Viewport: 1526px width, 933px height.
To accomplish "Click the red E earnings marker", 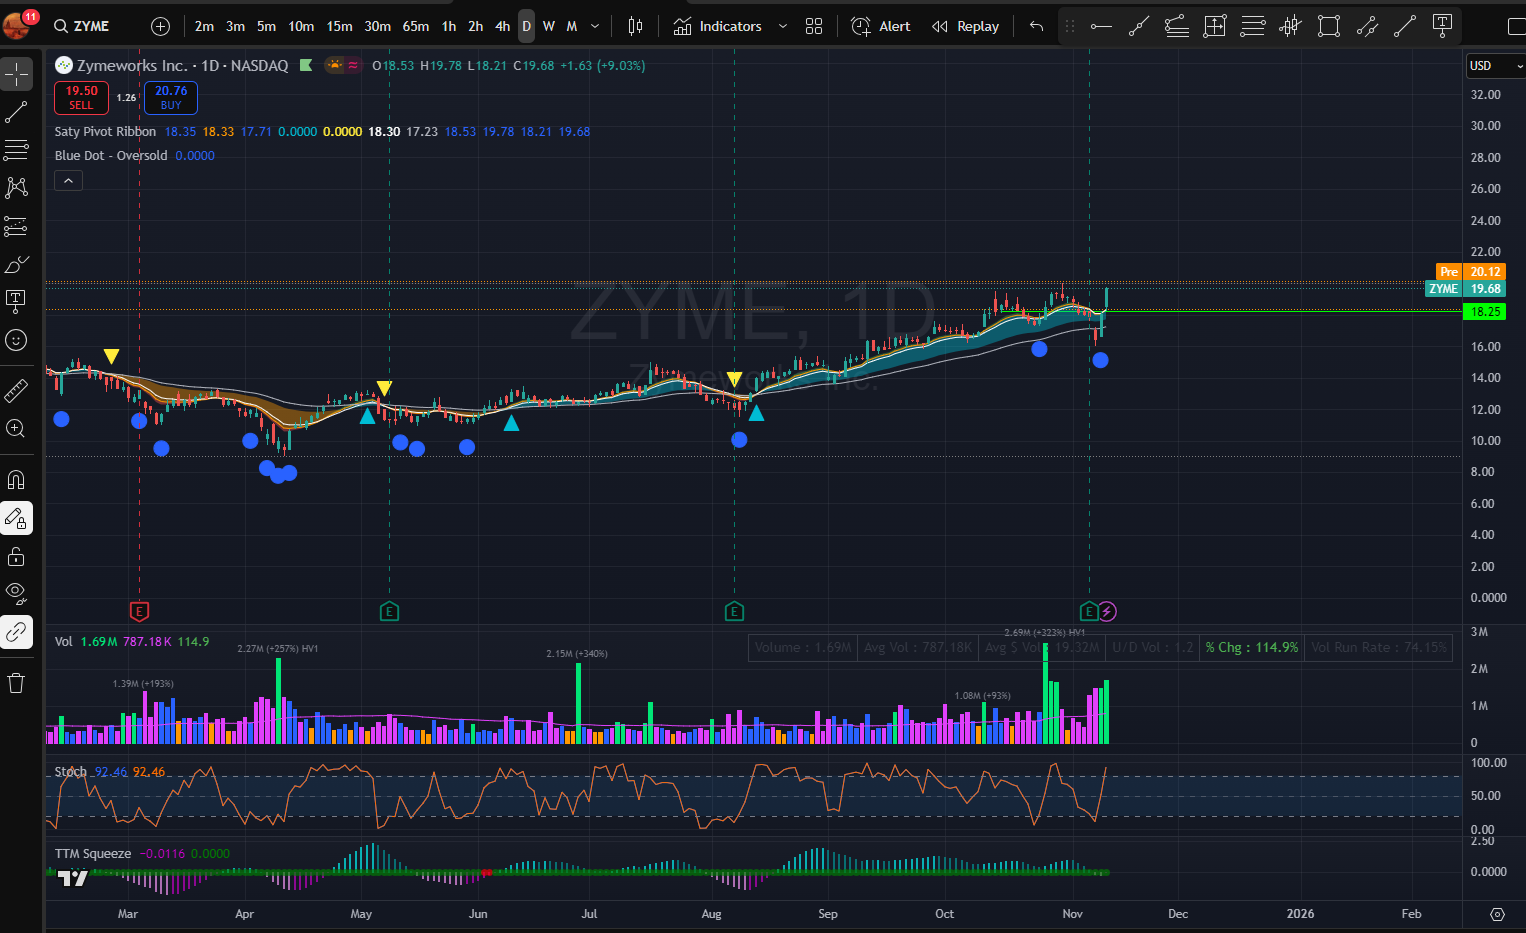I will (x=139, y=611).
